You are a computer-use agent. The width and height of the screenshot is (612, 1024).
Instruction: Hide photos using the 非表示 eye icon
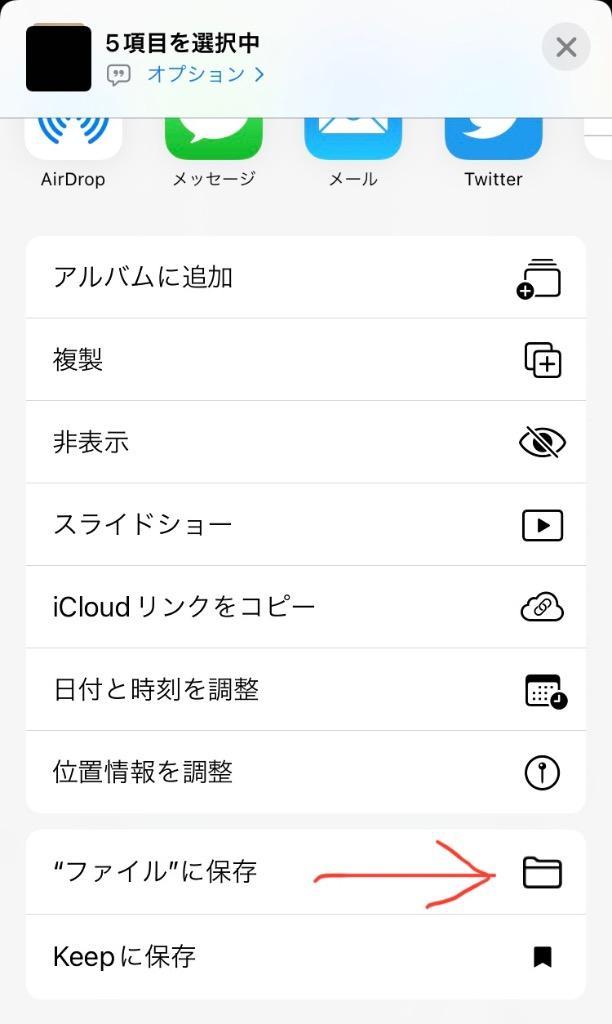[x=541, y=442]
